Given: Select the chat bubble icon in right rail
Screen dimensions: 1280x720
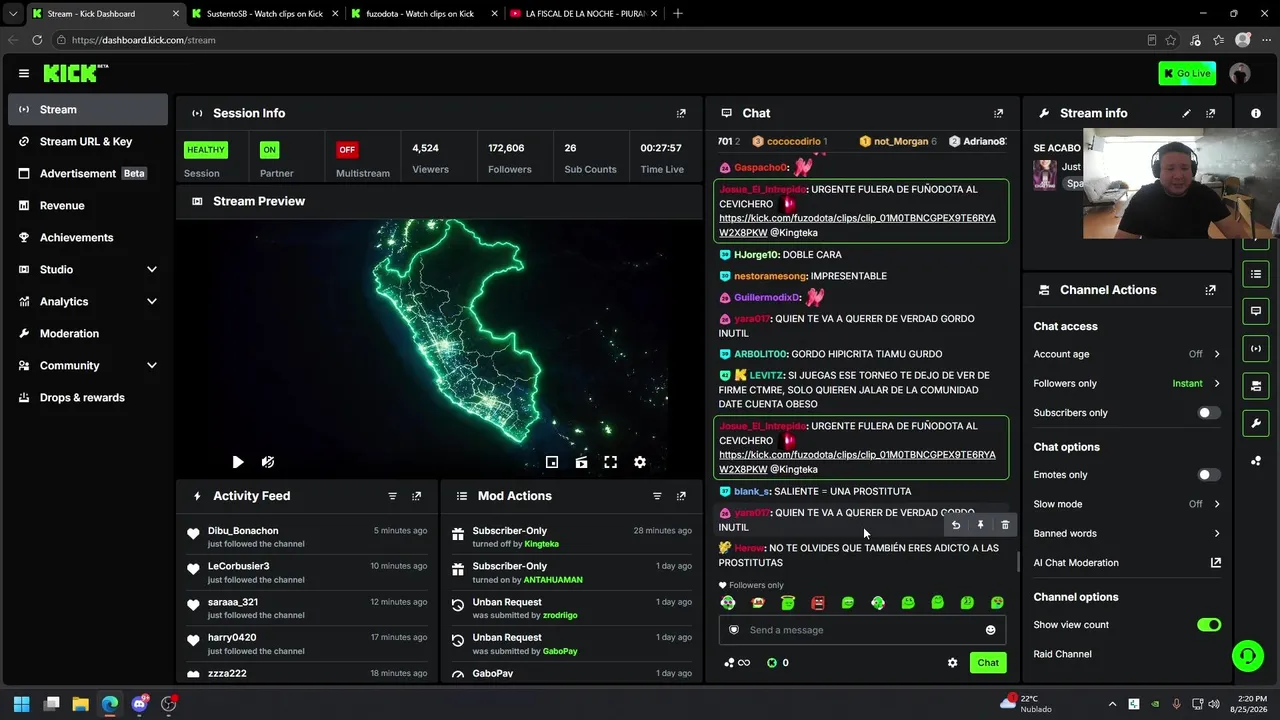Looking at the screenshot, I should coord(1256,311).
